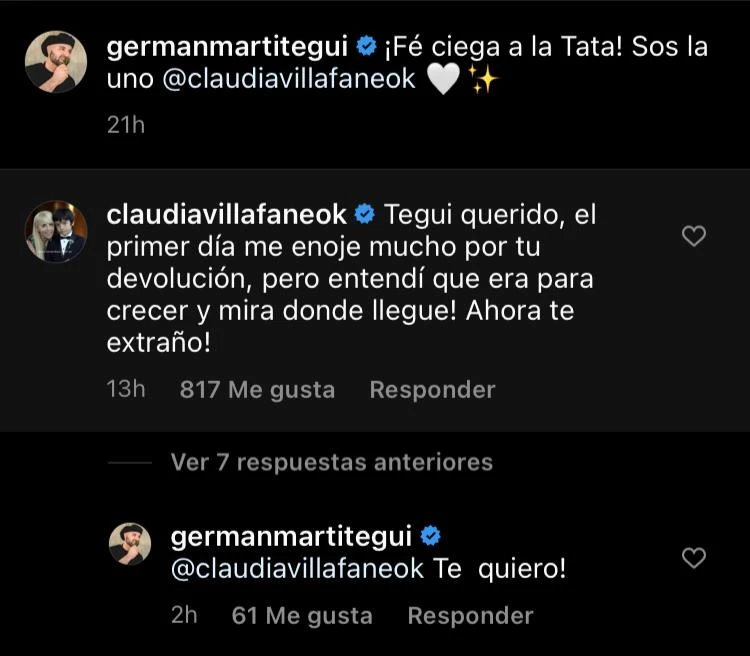This screenshot has height=656, width=750.
Task: Click the 13h timestamp on claudiavillafaneok's comment
Action: (x=126, y=389)
